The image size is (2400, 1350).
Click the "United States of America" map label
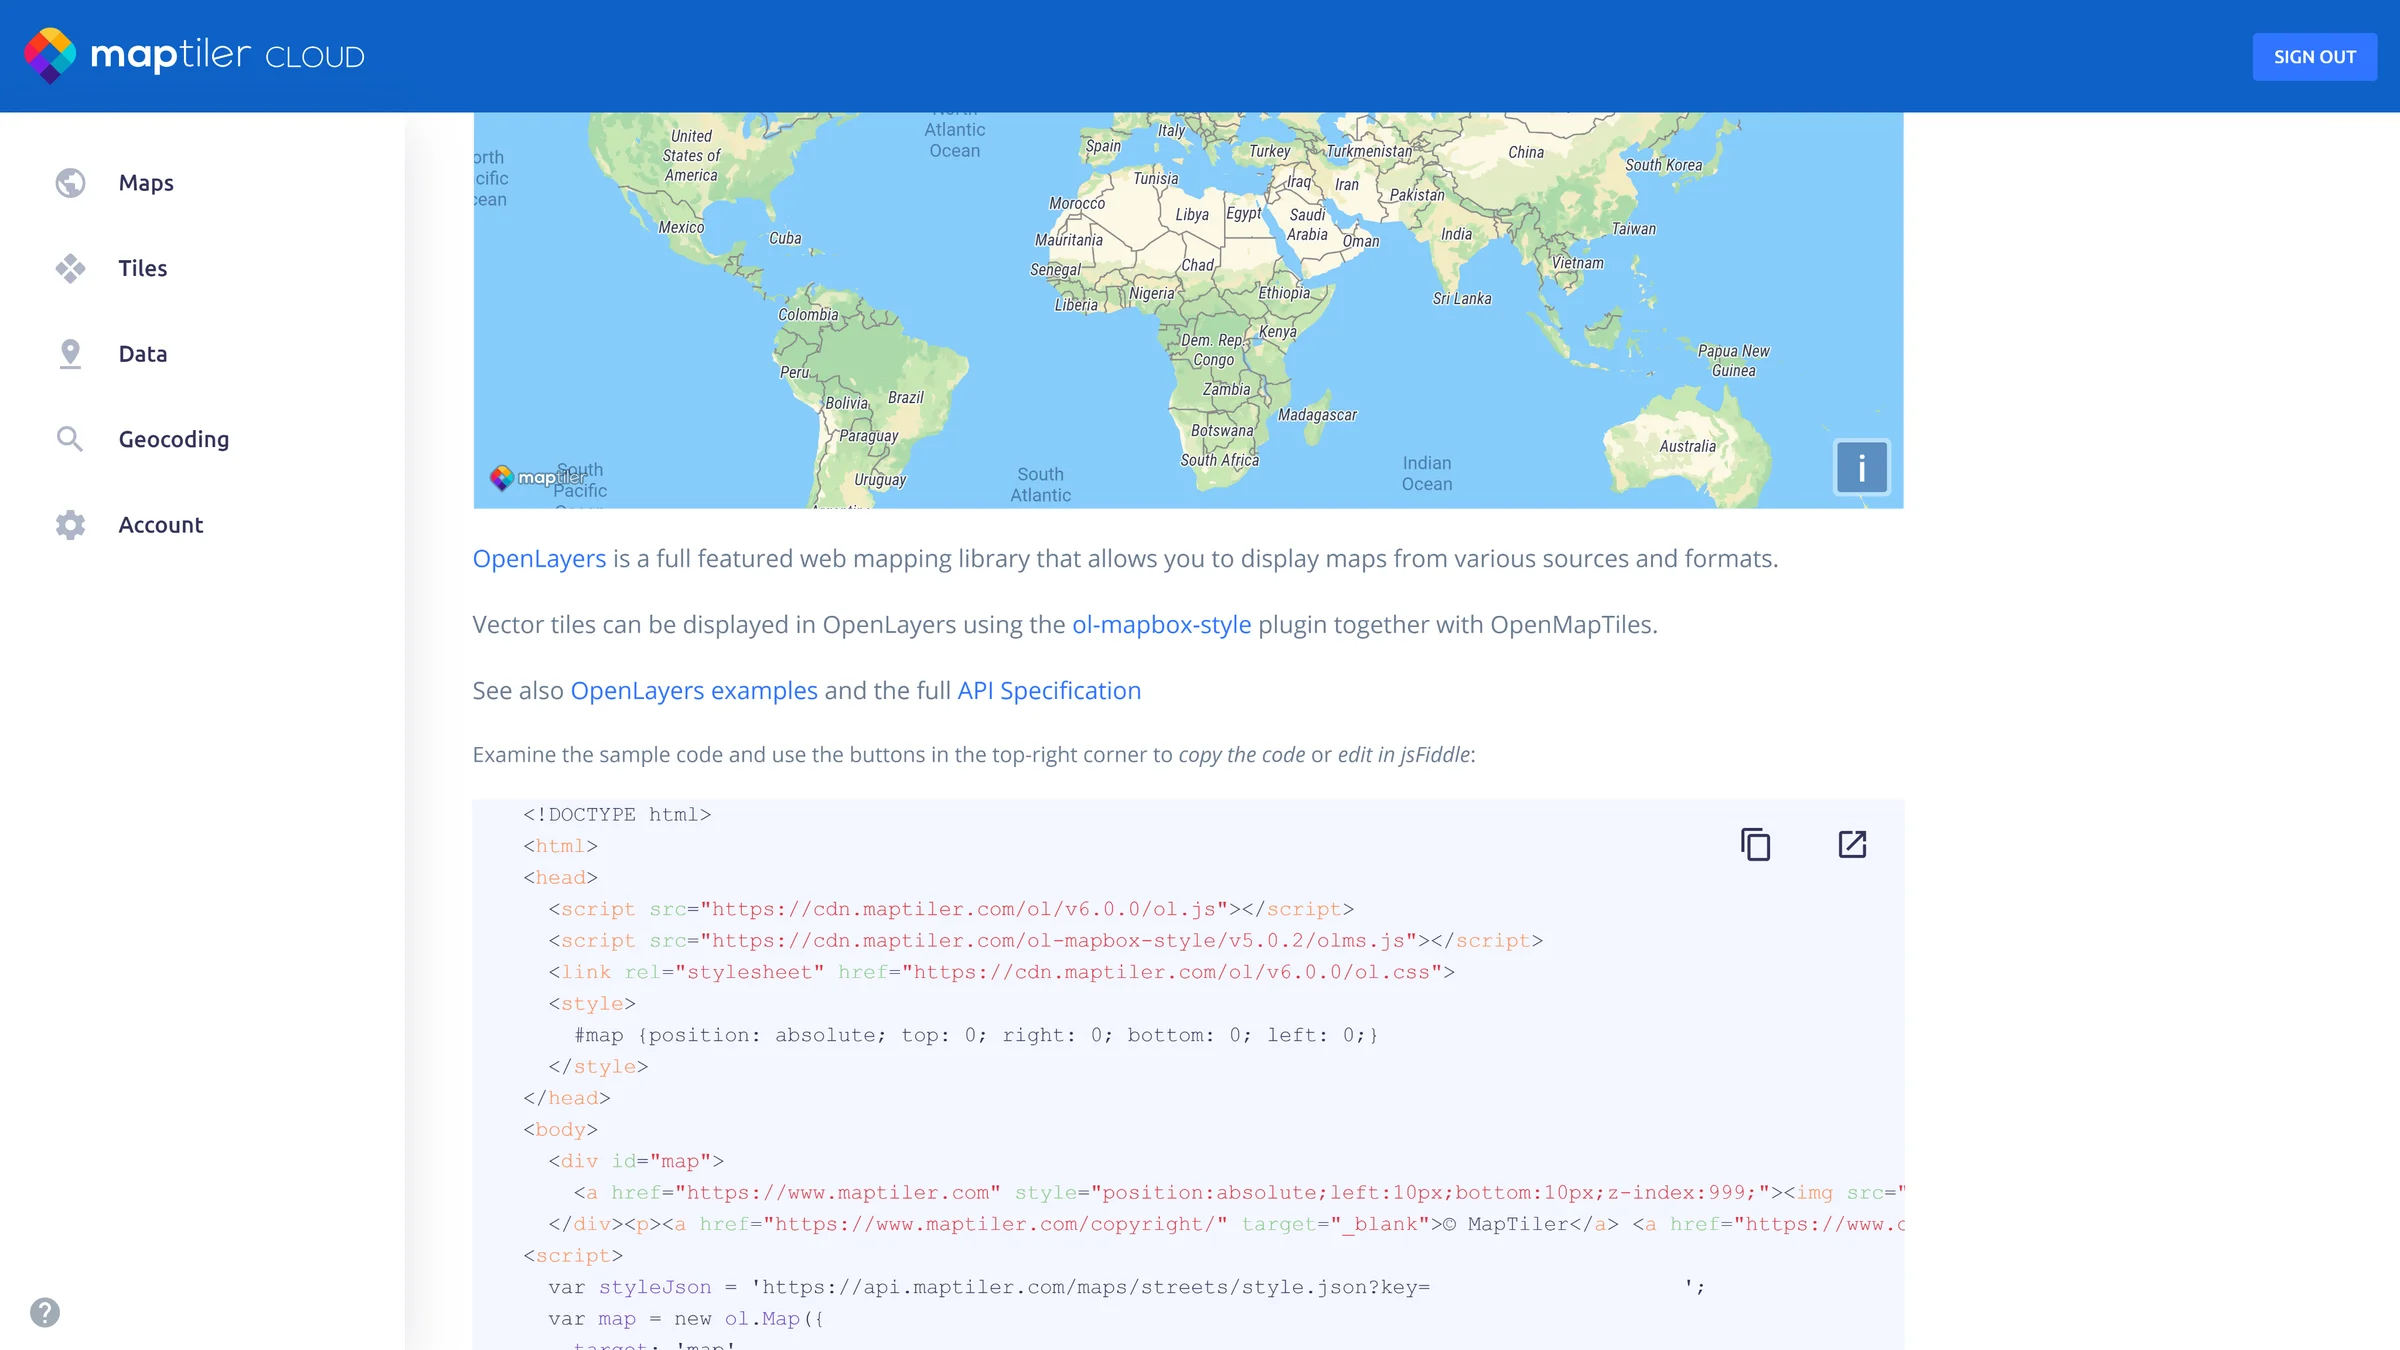pyautogui.click(x=691, y=155)
